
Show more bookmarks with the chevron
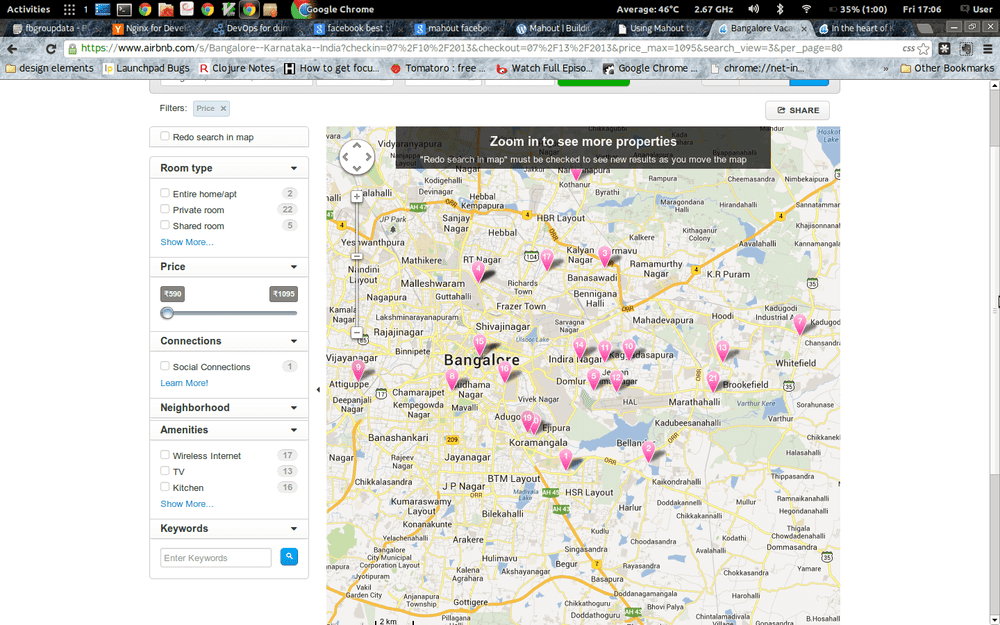(x=885, y=68)
